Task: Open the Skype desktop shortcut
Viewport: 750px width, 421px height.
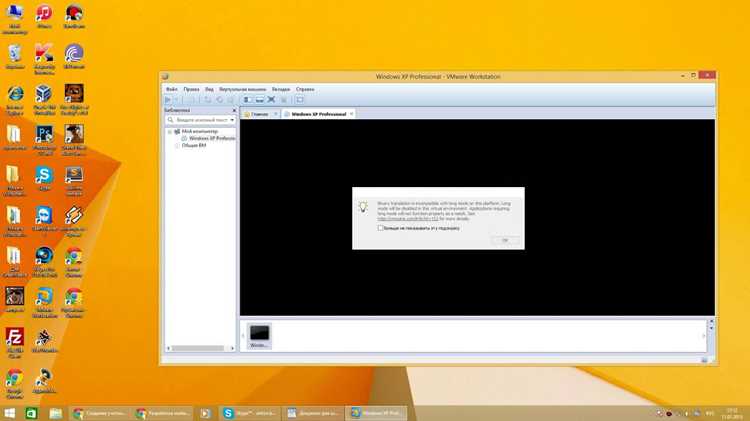Action: pyautogui.click(x=44, y=178)
